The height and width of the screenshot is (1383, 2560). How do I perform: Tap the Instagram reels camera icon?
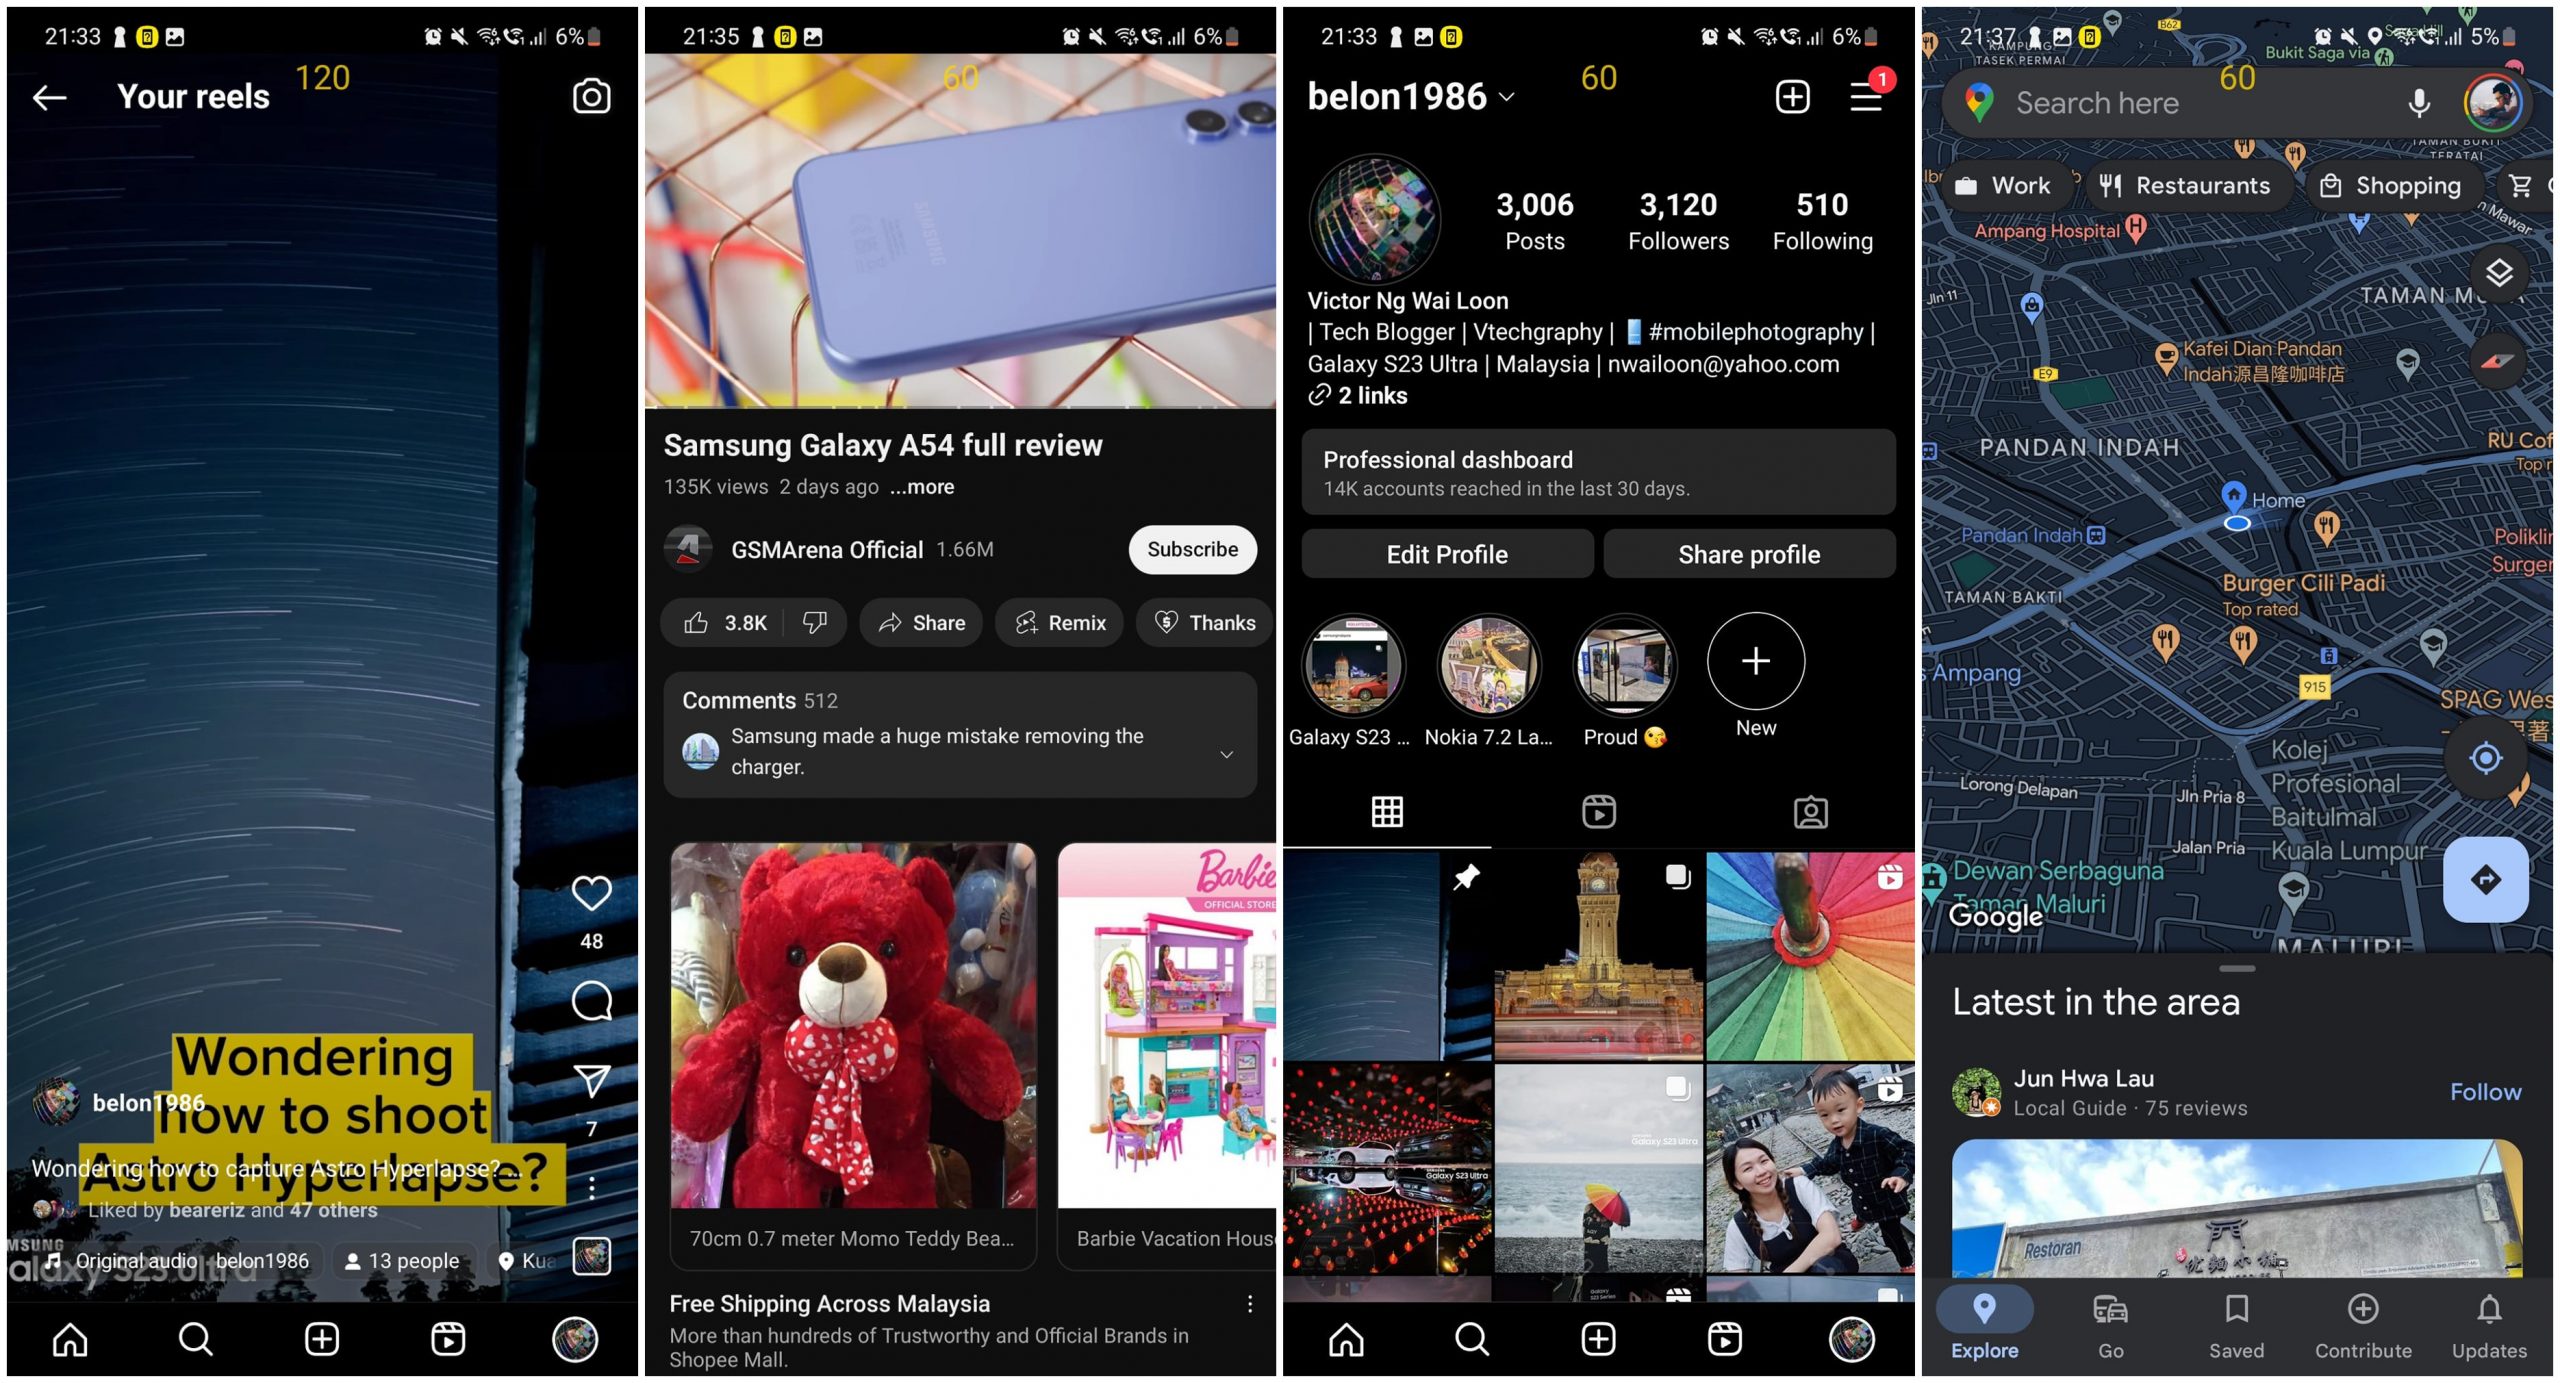pos(594,95)
